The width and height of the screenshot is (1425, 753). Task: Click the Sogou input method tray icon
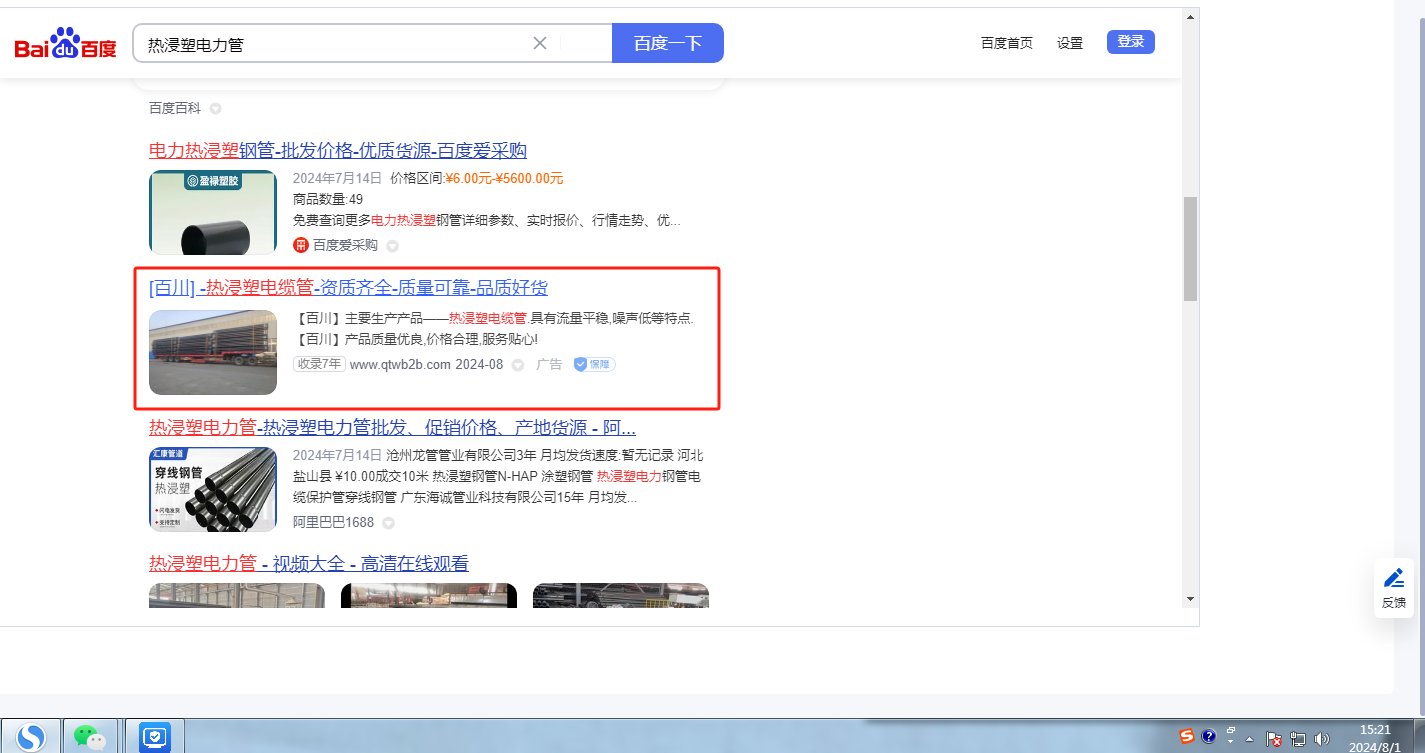1187,737
